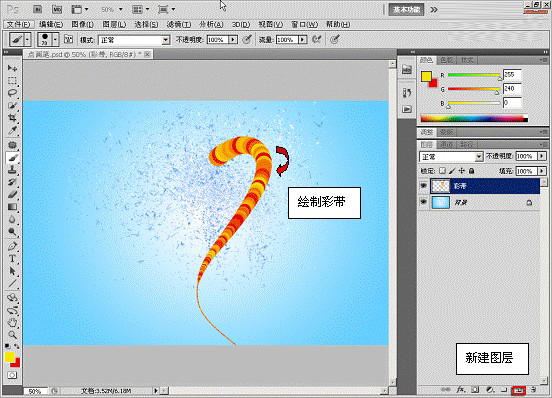This screenshot has height=398, width=552.
Task: Open the tool preset picker arrow
Action: (x=27, y=39)
